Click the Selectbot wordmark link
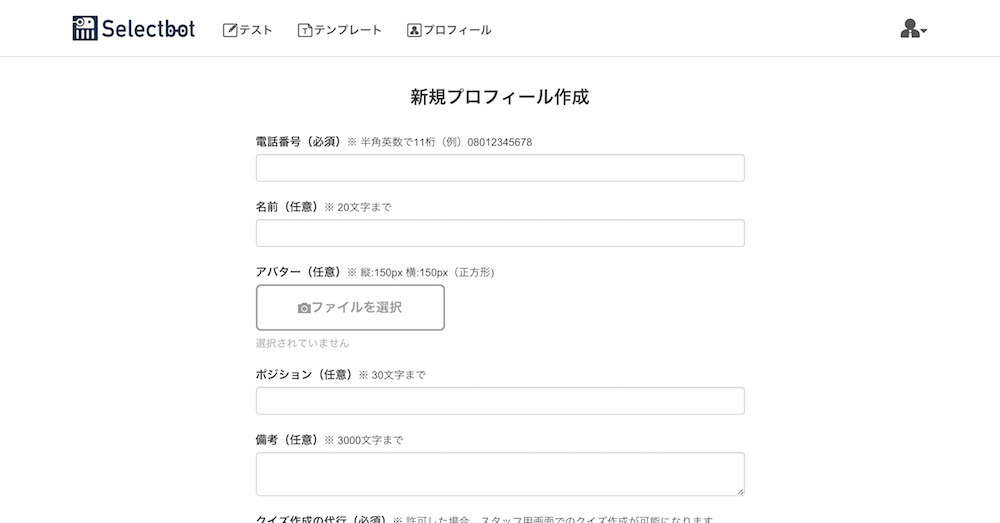Viewport: 1000px width, 523px height. tap(149, 29)
